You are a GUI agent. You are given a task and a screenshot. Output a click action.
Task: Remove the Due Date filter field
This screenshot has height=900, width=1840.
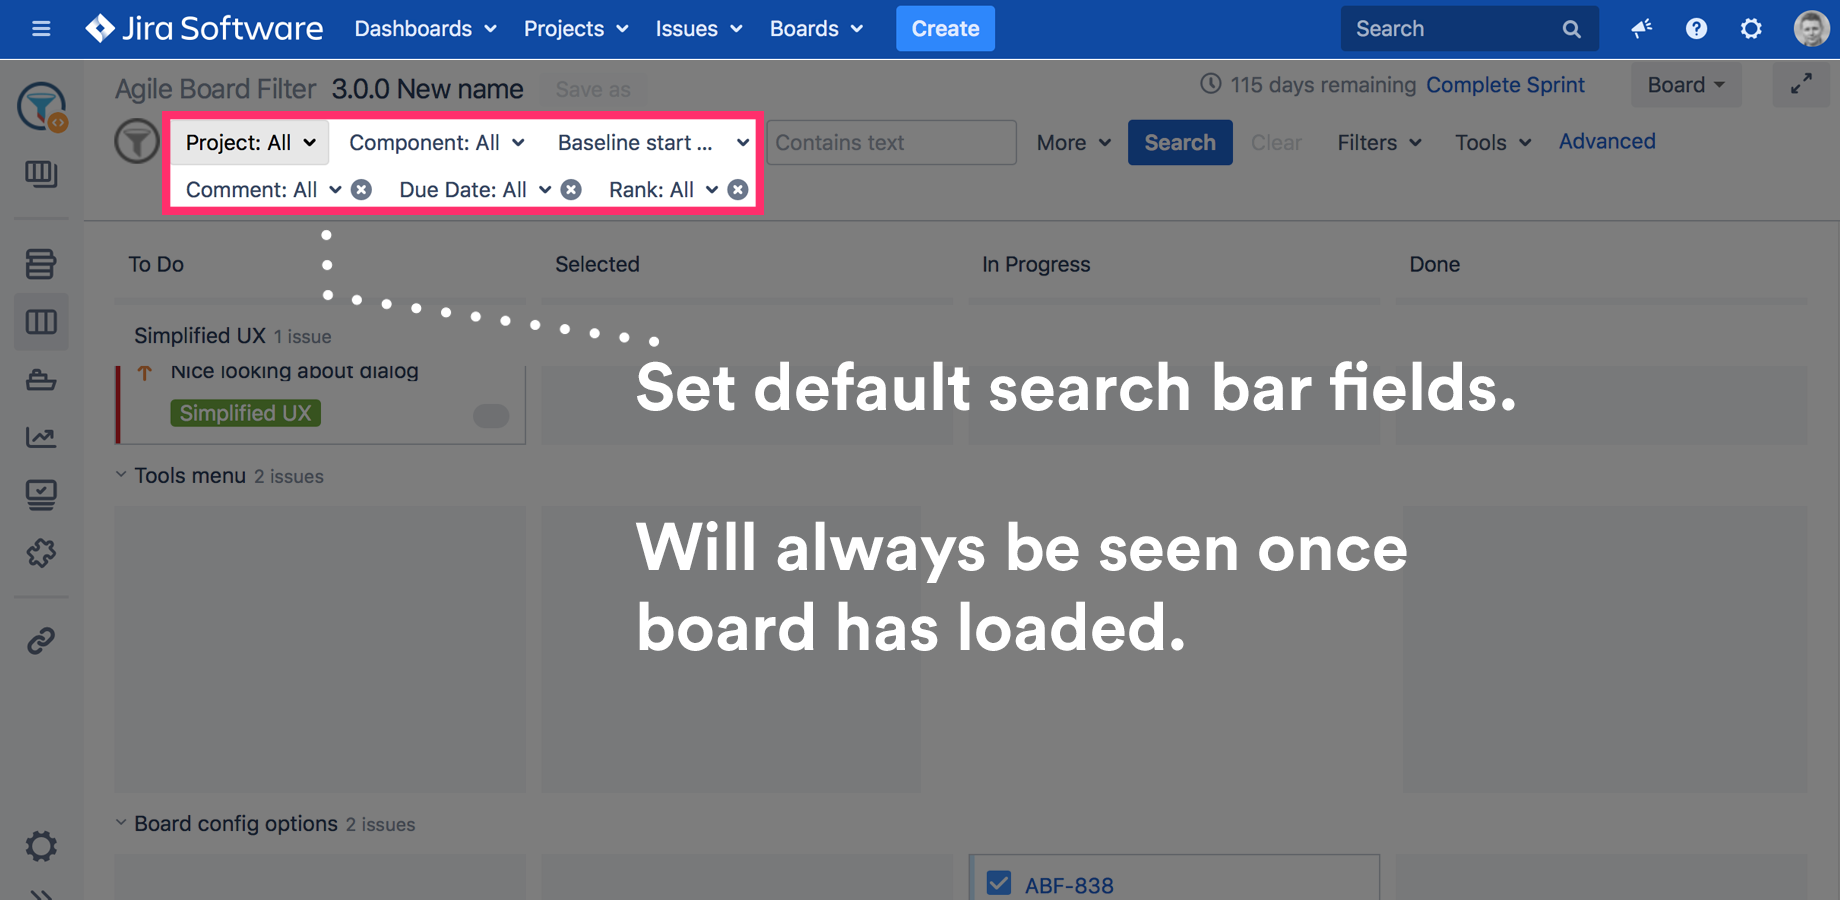tap(571, 190)
